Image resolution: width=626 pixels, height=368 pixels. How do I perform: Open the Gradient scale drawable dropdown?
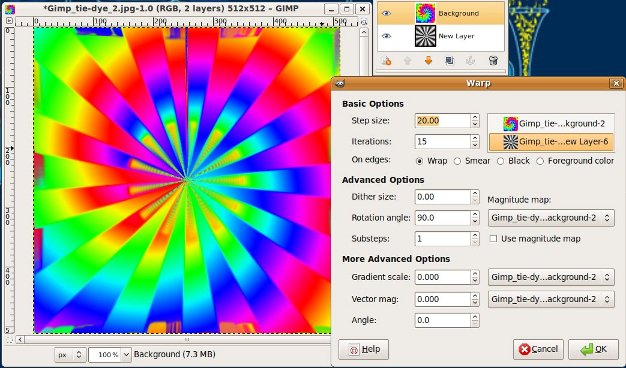click(551, 277)
